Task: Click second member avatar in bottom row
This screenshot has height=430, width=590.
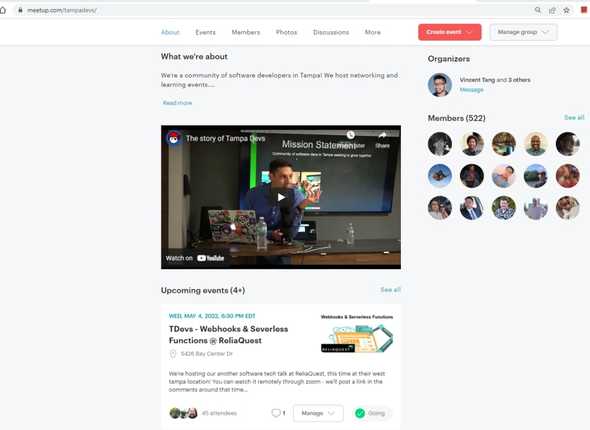Action: [472, 208]
